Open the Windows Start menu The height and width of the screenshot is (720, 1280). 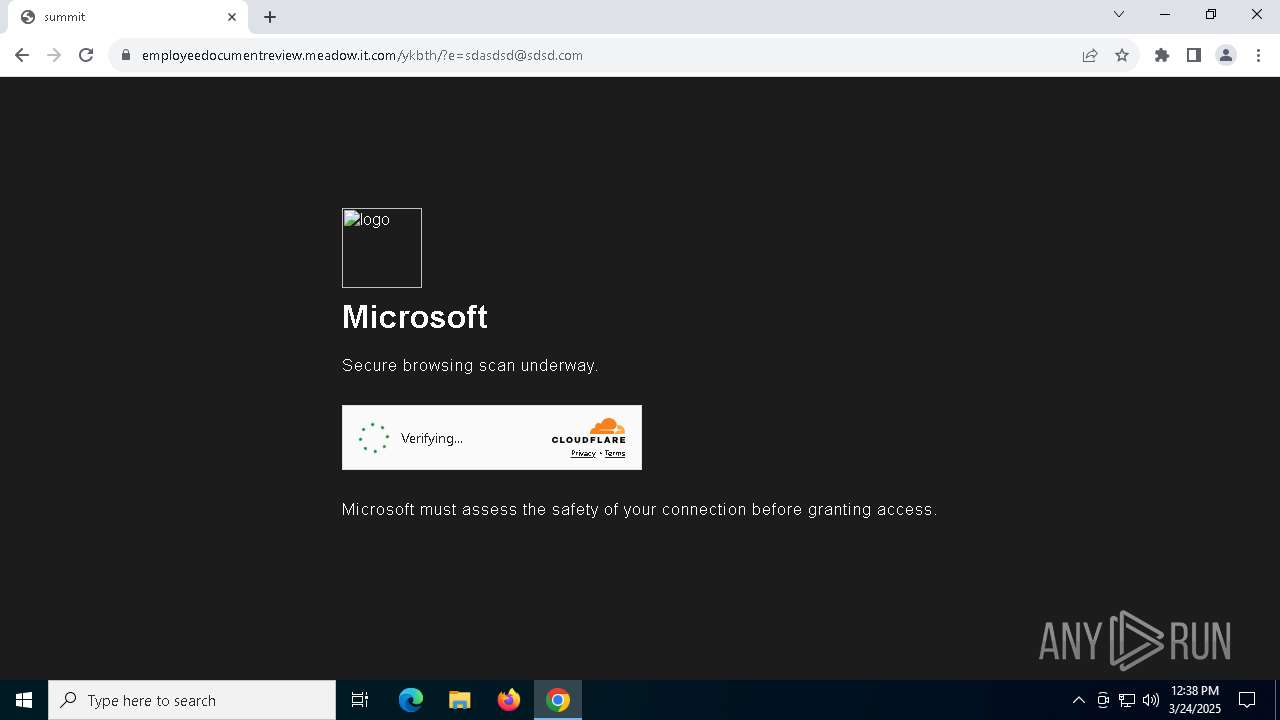pos(24,700)
